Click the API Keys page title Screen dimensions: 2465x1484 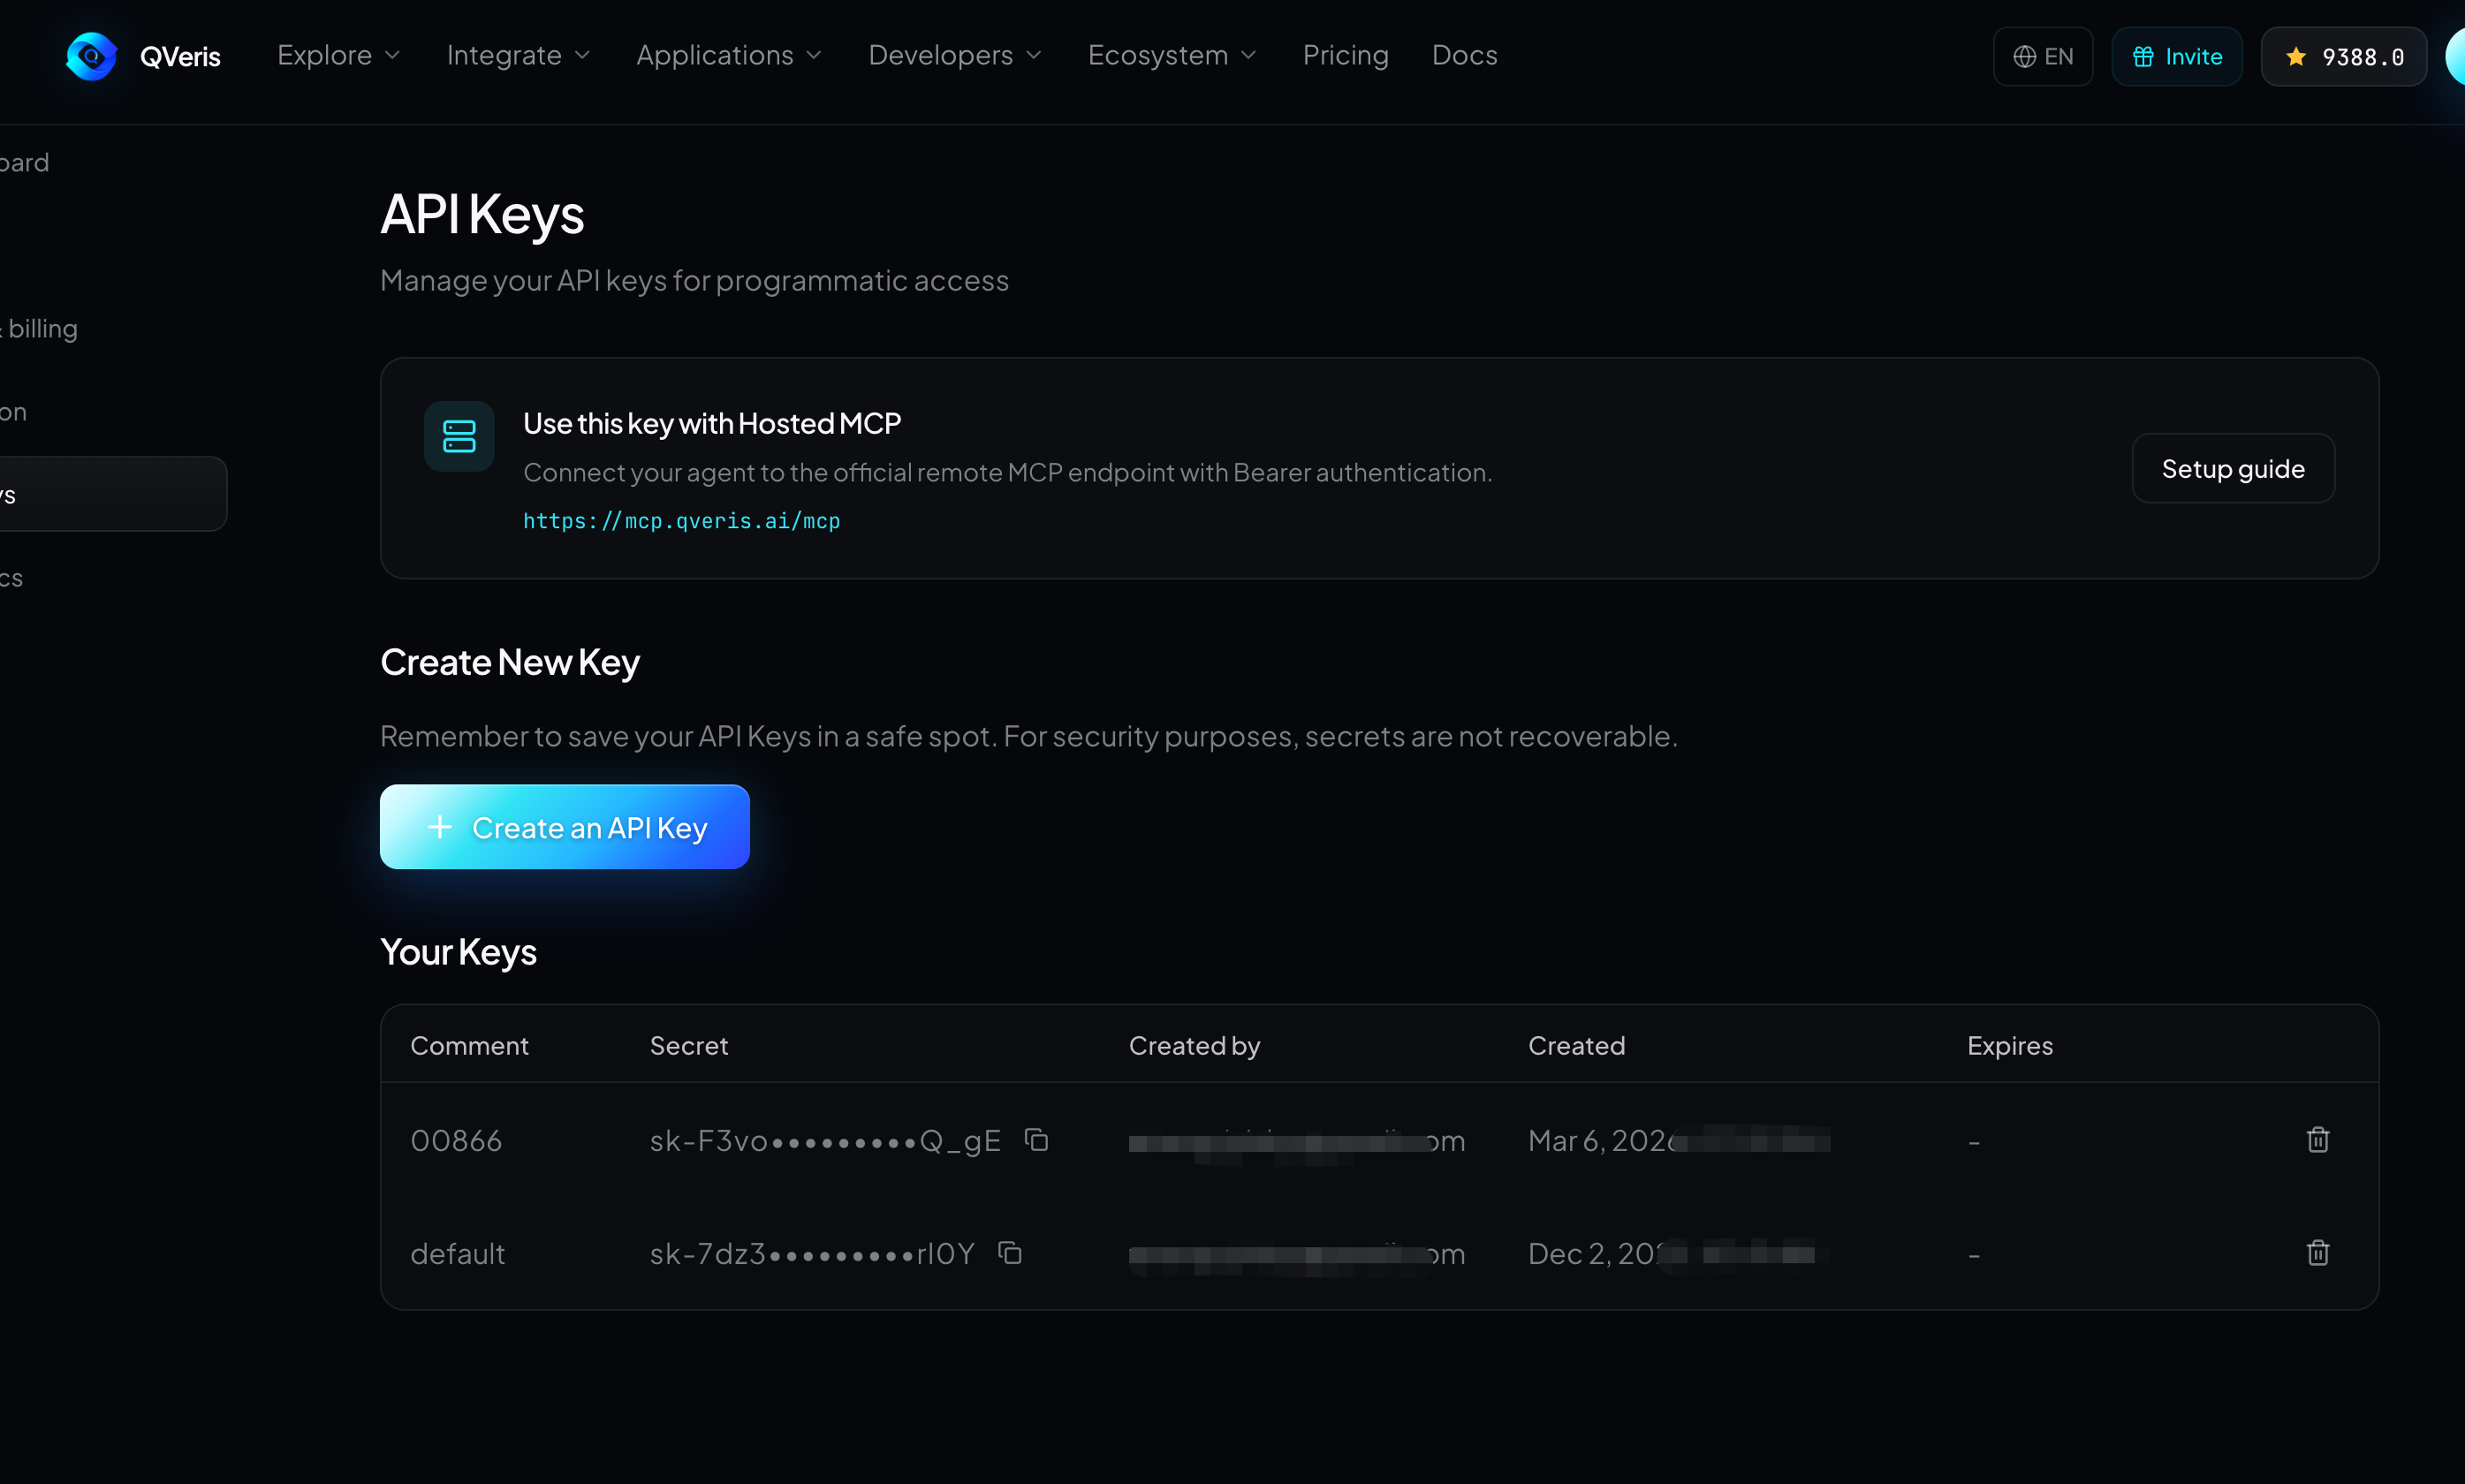coord(482,214)
